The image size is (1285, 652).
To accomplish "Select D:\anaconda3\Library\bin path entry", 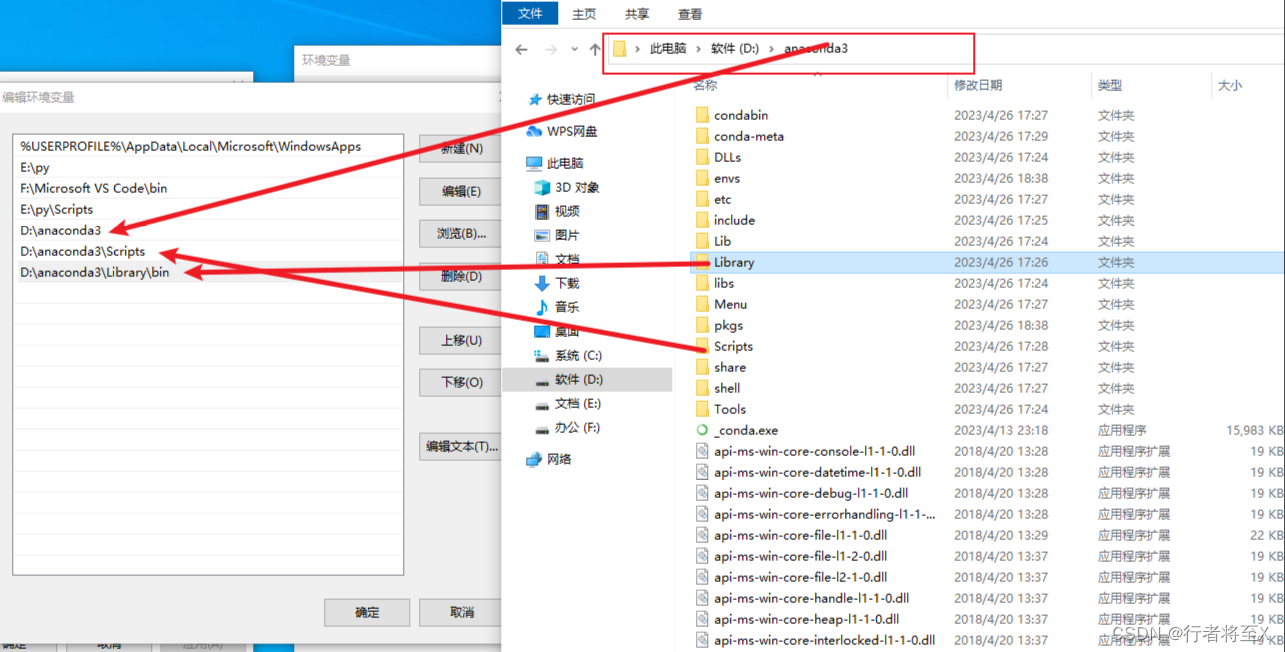I will coord(208,272).
